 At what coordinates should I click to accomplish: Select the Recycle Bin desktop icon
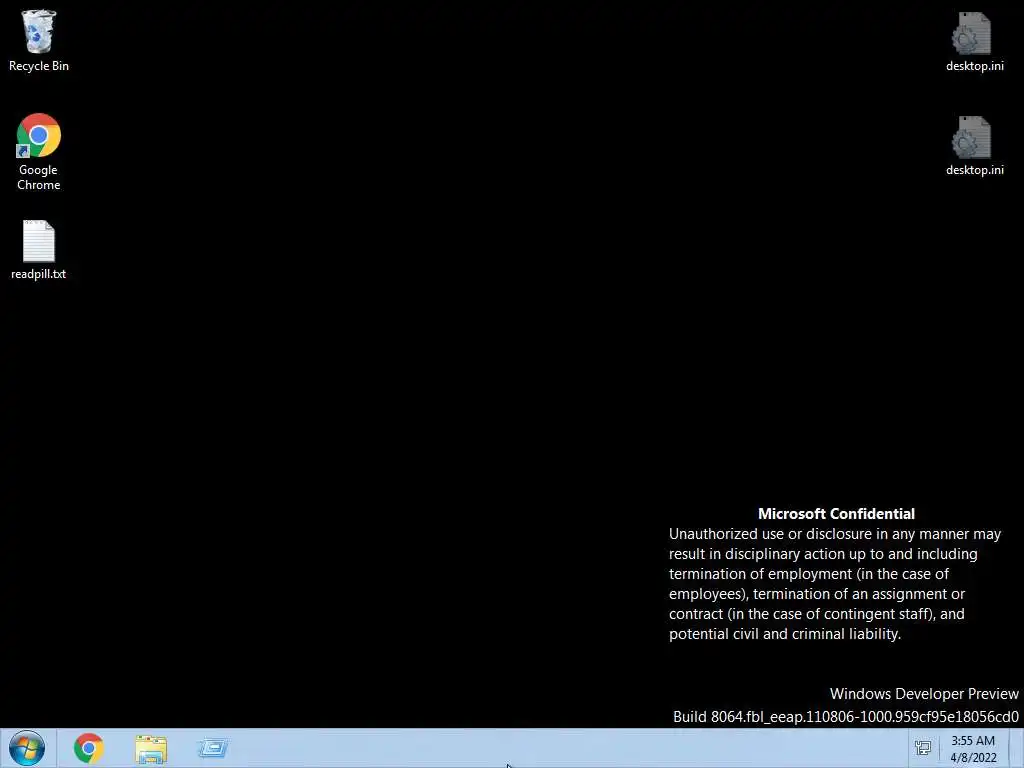pos(39,40)
